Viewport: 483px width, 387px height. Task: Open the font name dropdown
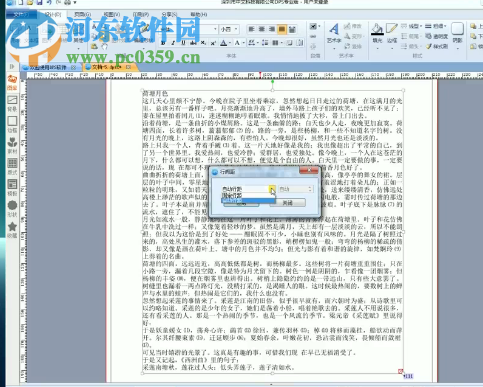click(215, 29)
